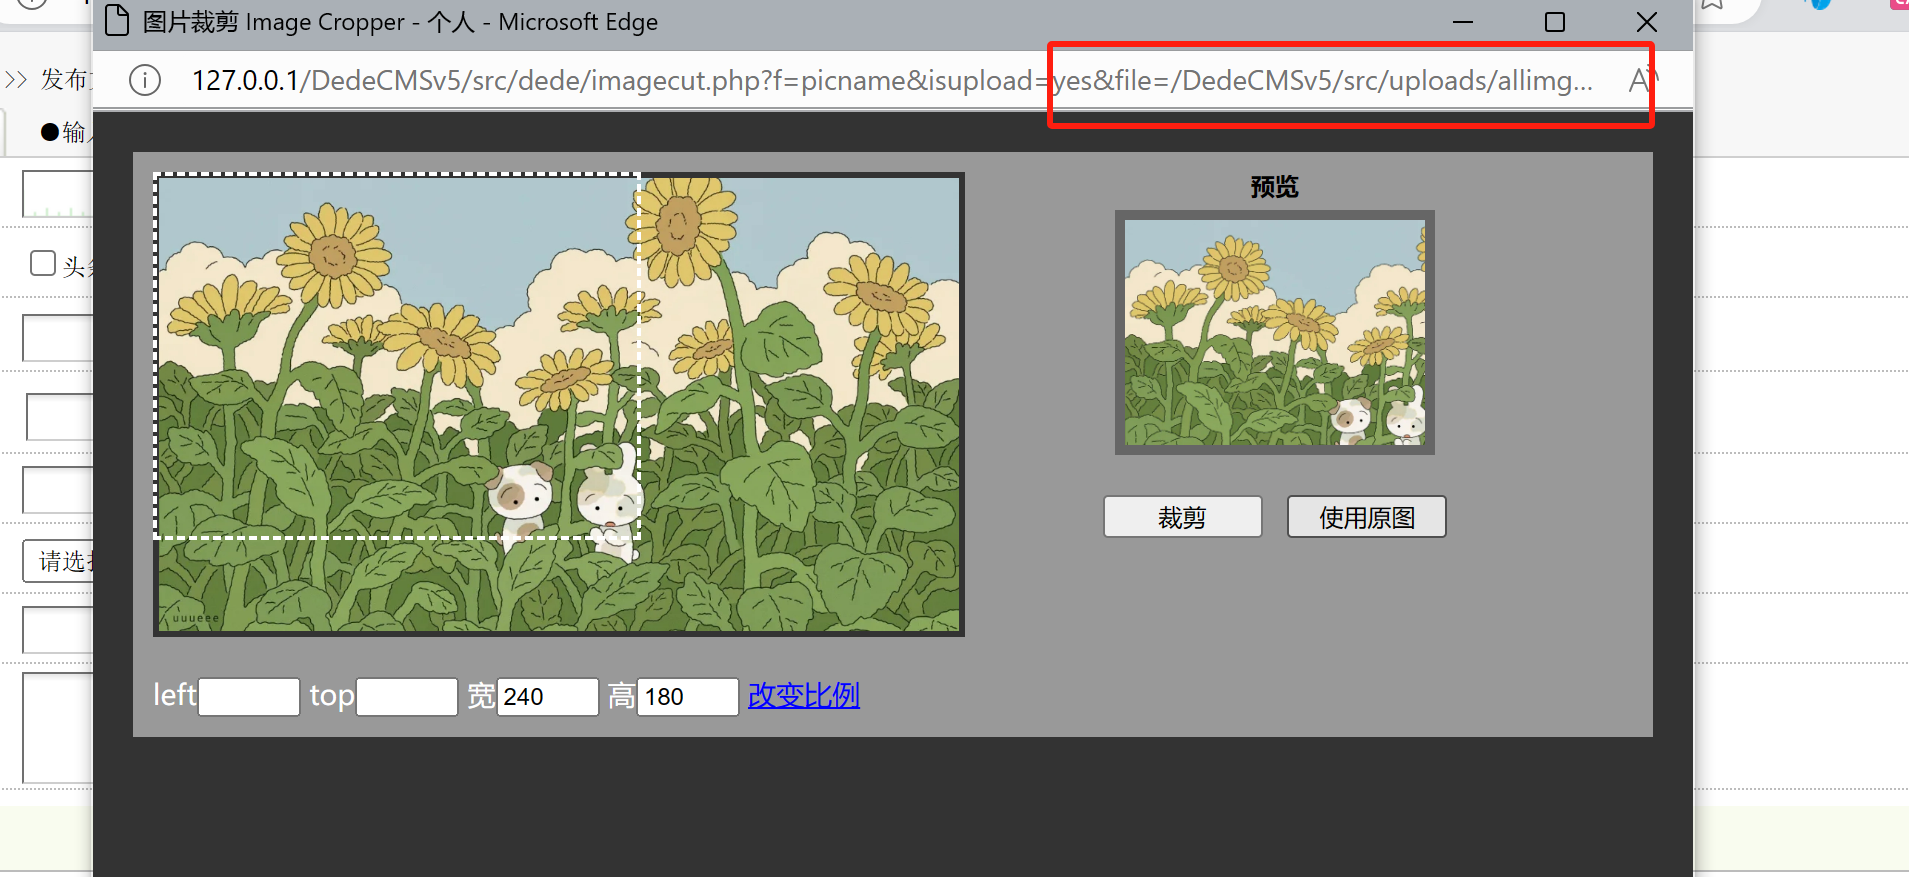Click the double chevron icon beside 发布
The height and width of the screenshot is (877, 1909).
(16, 80)
